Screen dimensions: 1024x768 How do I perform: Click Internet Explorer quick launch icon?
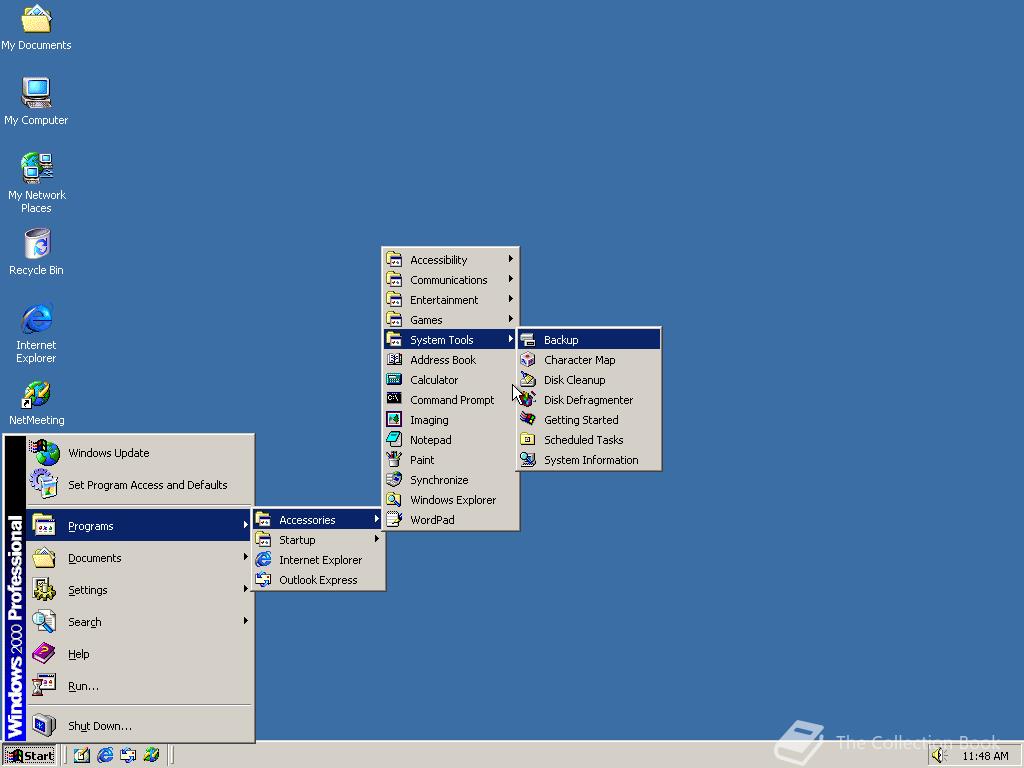(x=105, y=755)
